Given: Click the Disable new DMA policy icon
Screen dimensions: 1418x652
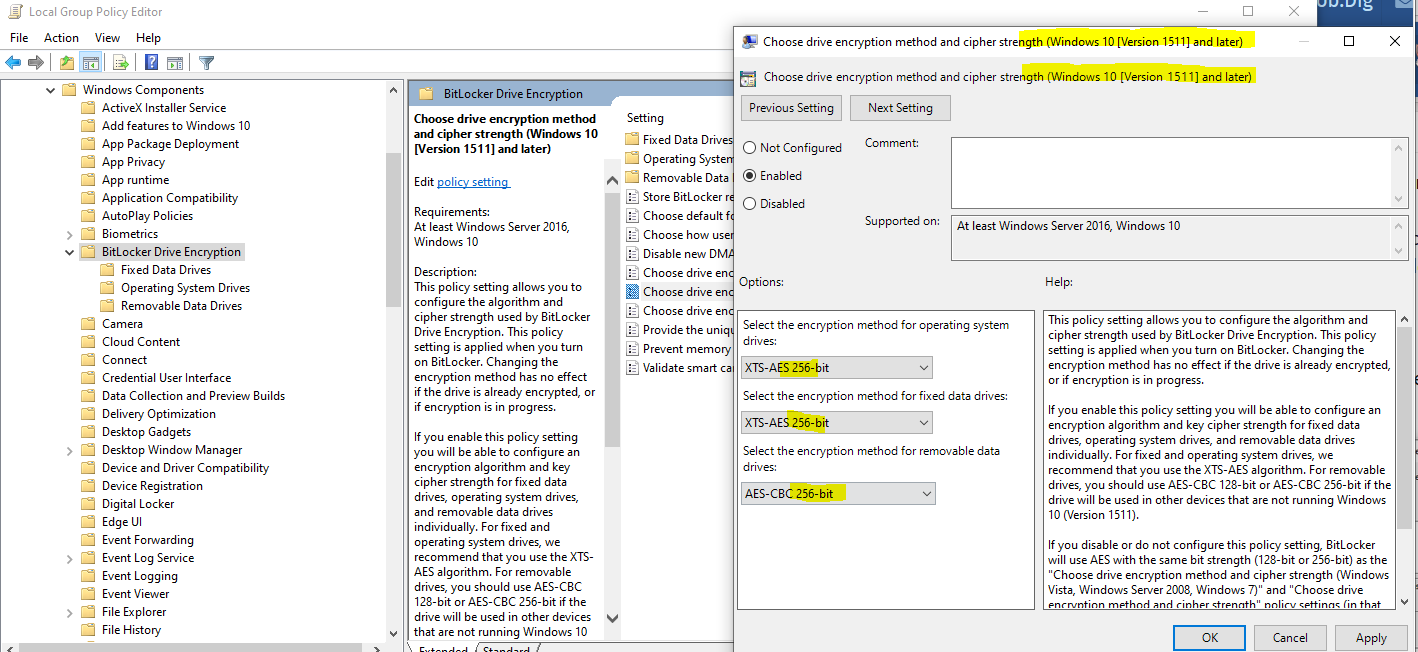Looking at the screenshot, I should coord(632,254).
